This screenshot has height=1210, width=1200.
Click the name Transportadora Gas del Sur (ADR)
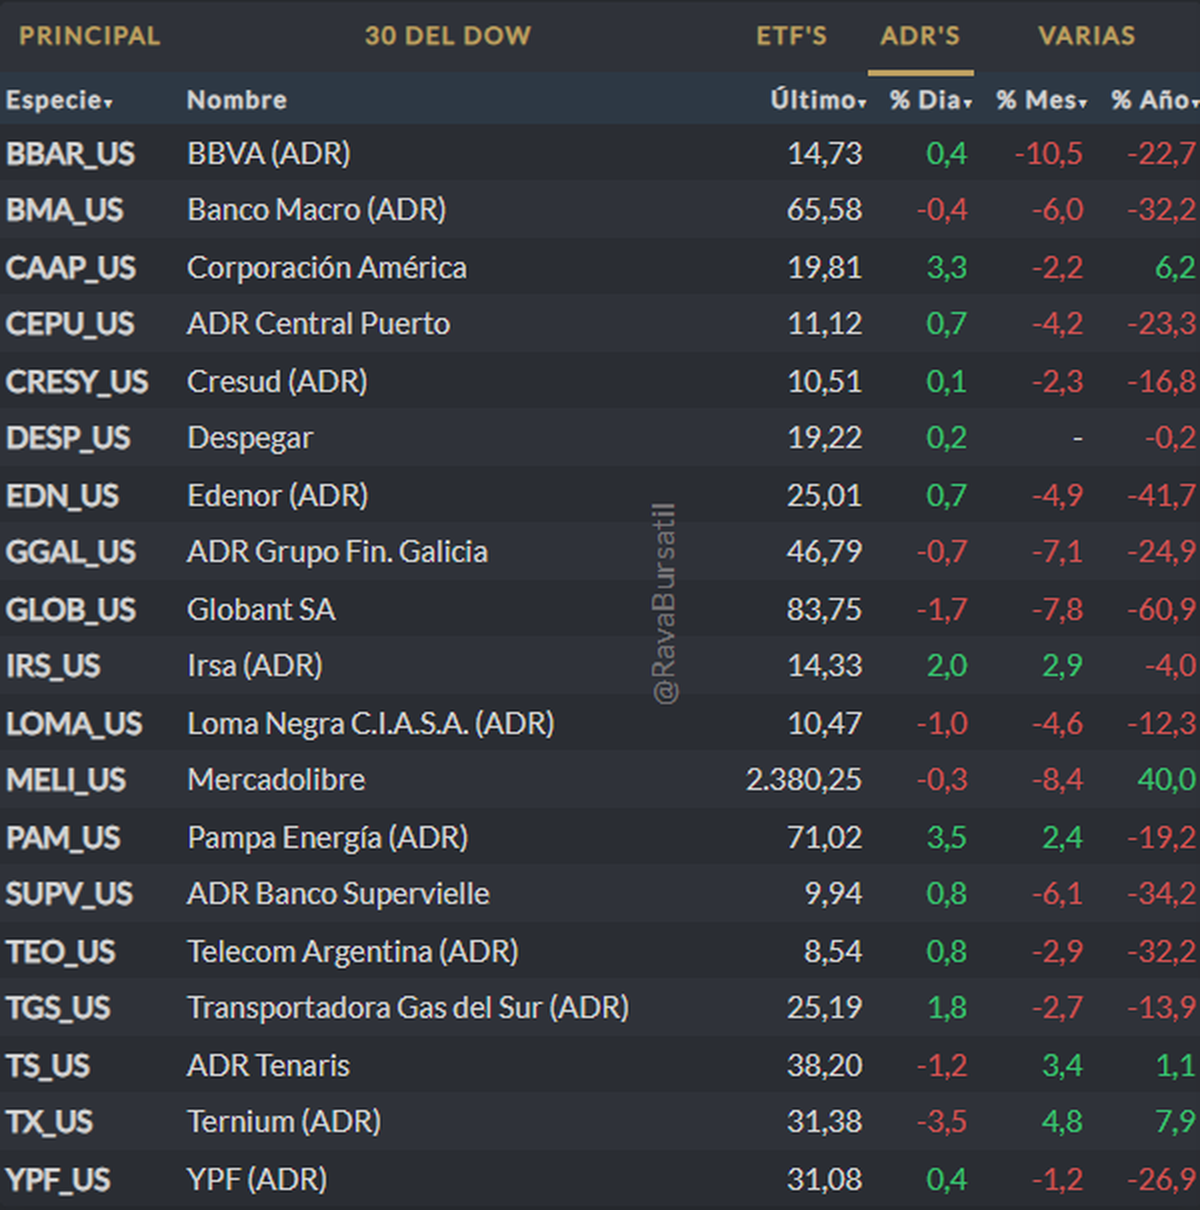pos(408,1008)
